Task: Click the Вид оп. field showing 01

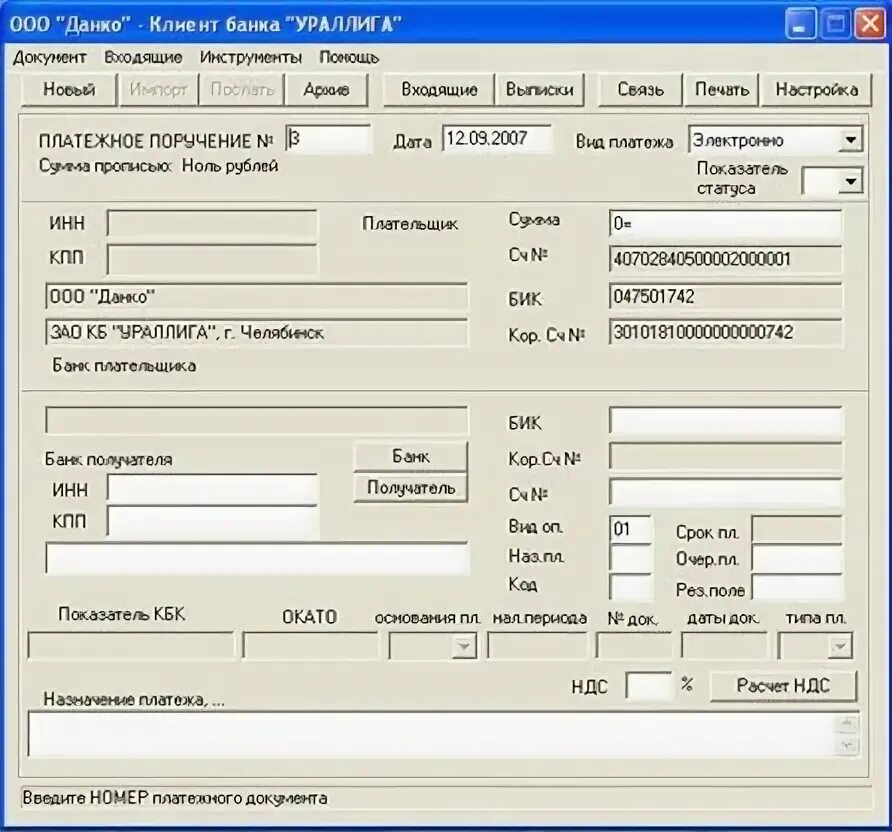Action: click(630, 529)
